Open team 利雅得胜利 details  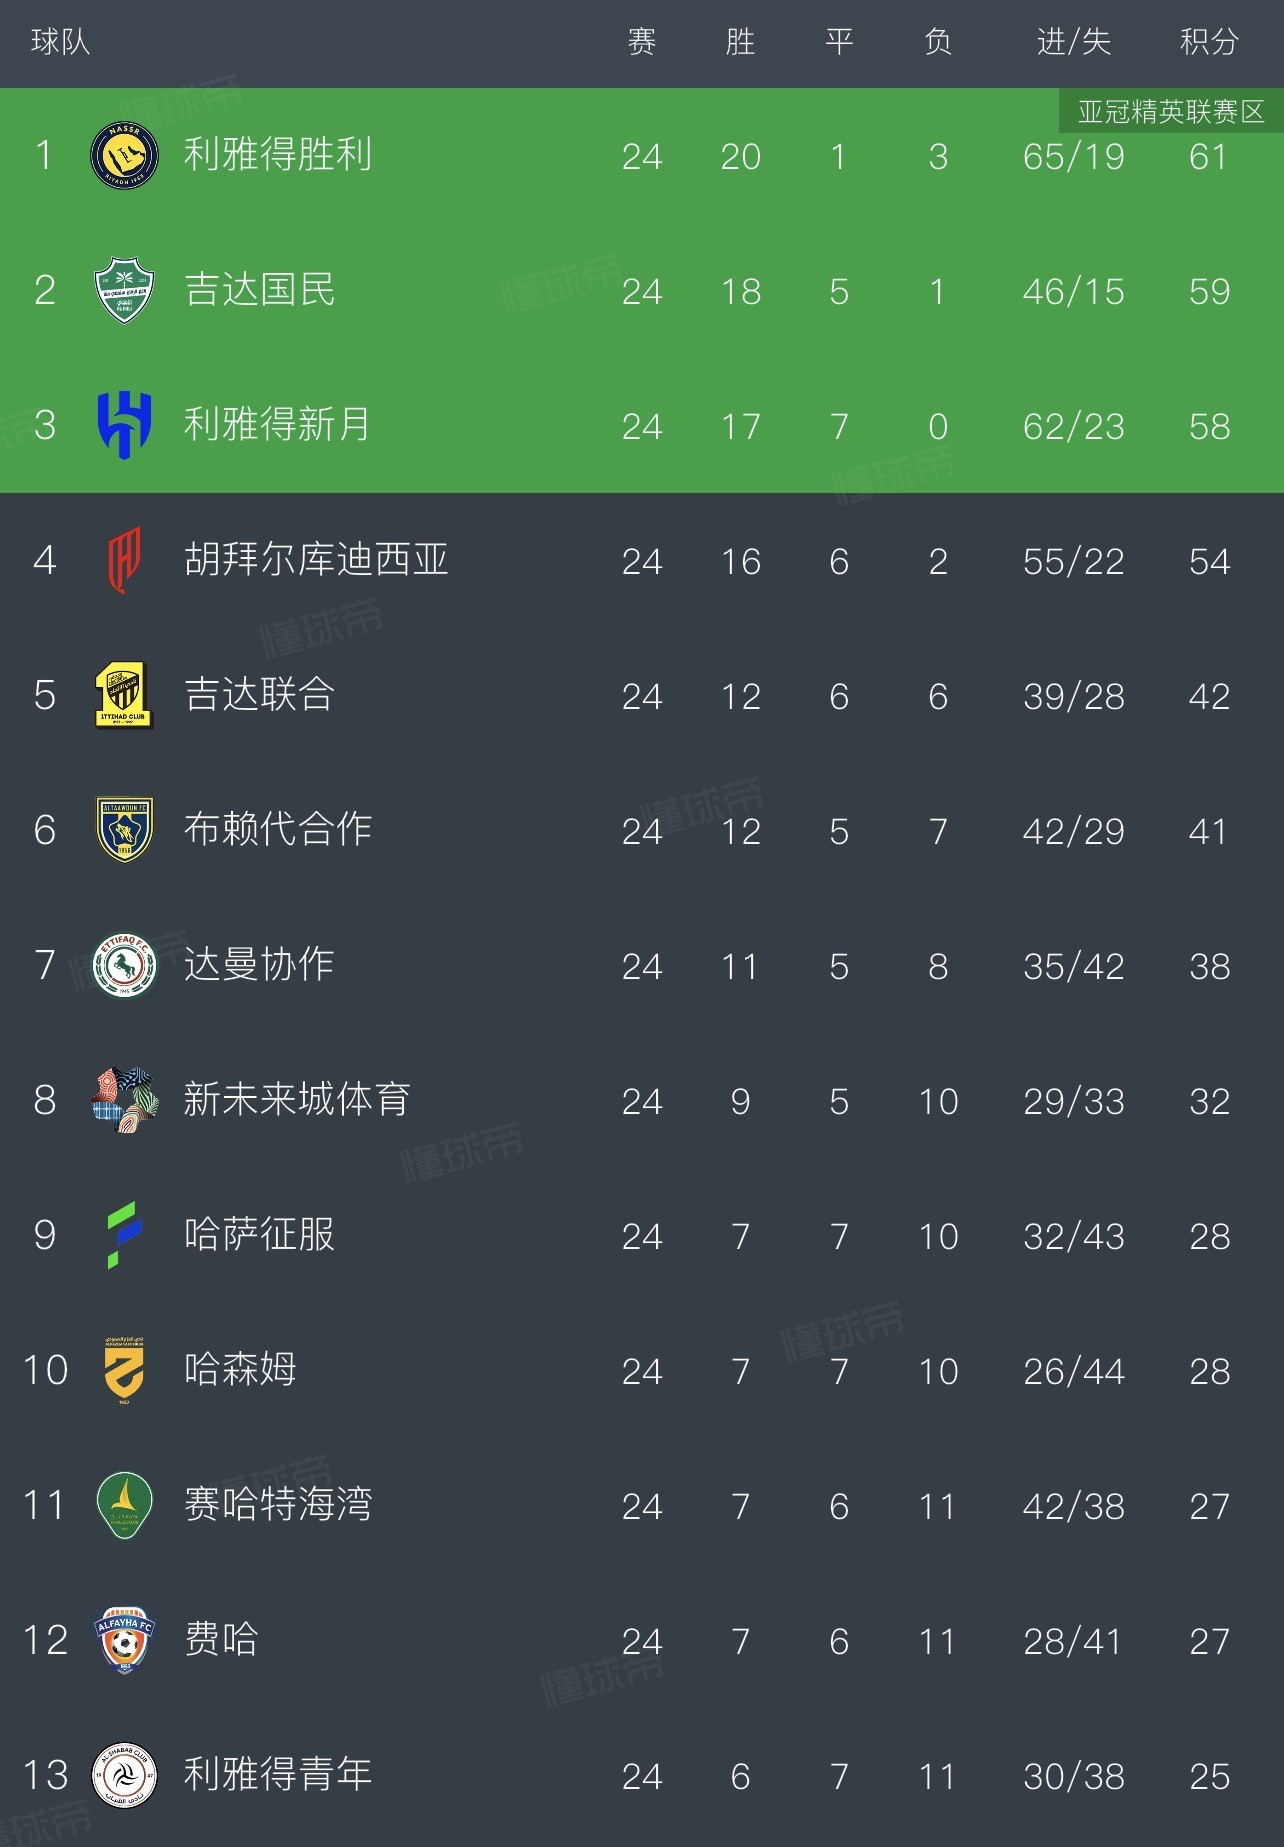[278, 155]
